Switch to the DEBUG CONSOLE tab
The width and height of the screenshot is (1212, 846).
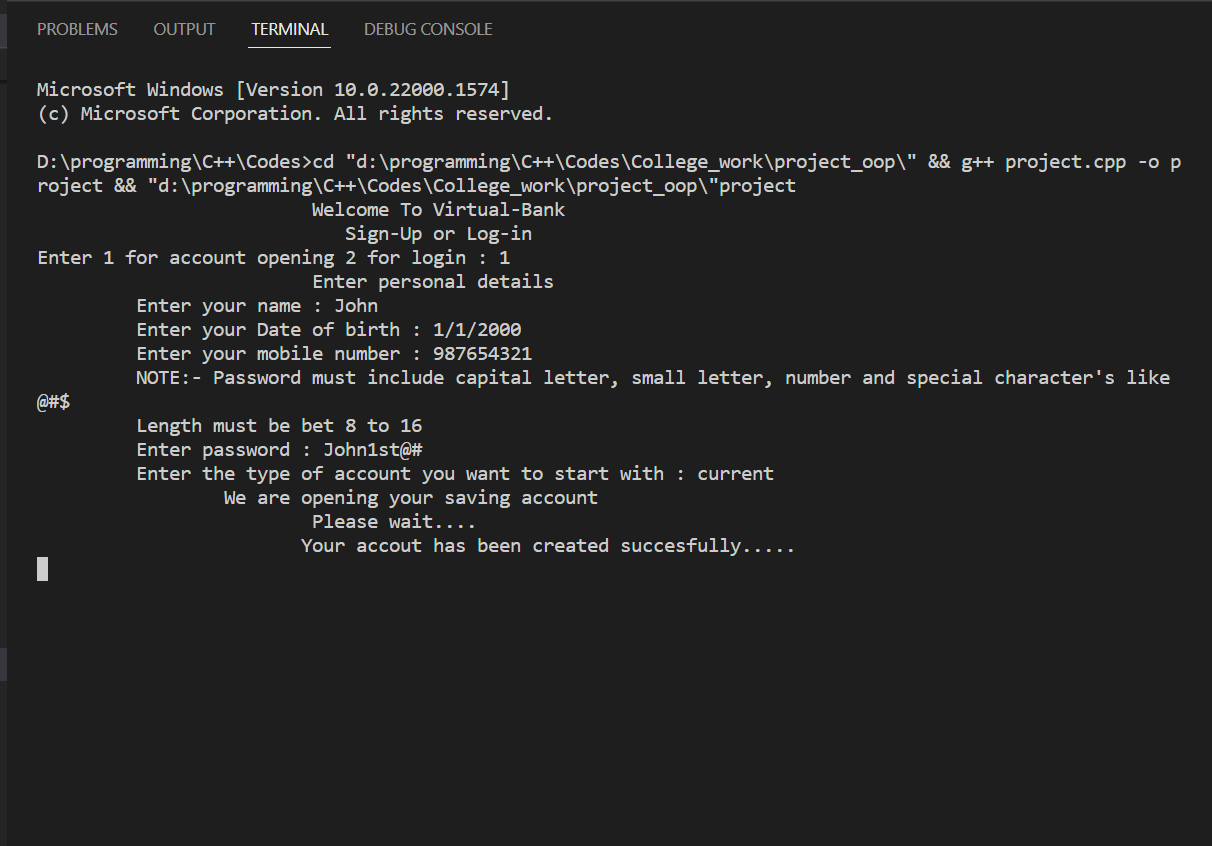click(x=428, y=29)
